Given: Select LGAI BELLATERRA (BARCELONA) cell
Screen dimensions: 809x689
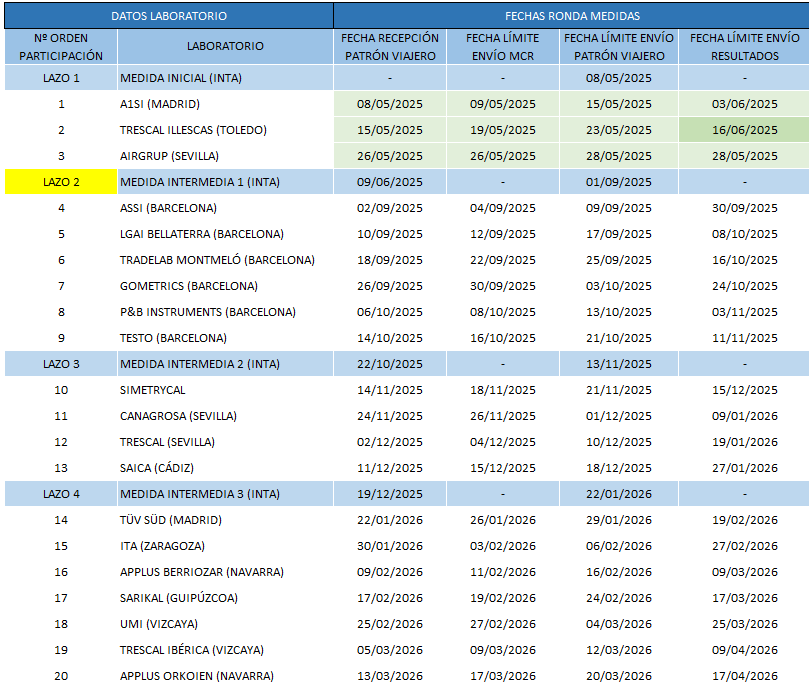Looking at the screenshot, I should coord(225,234).
